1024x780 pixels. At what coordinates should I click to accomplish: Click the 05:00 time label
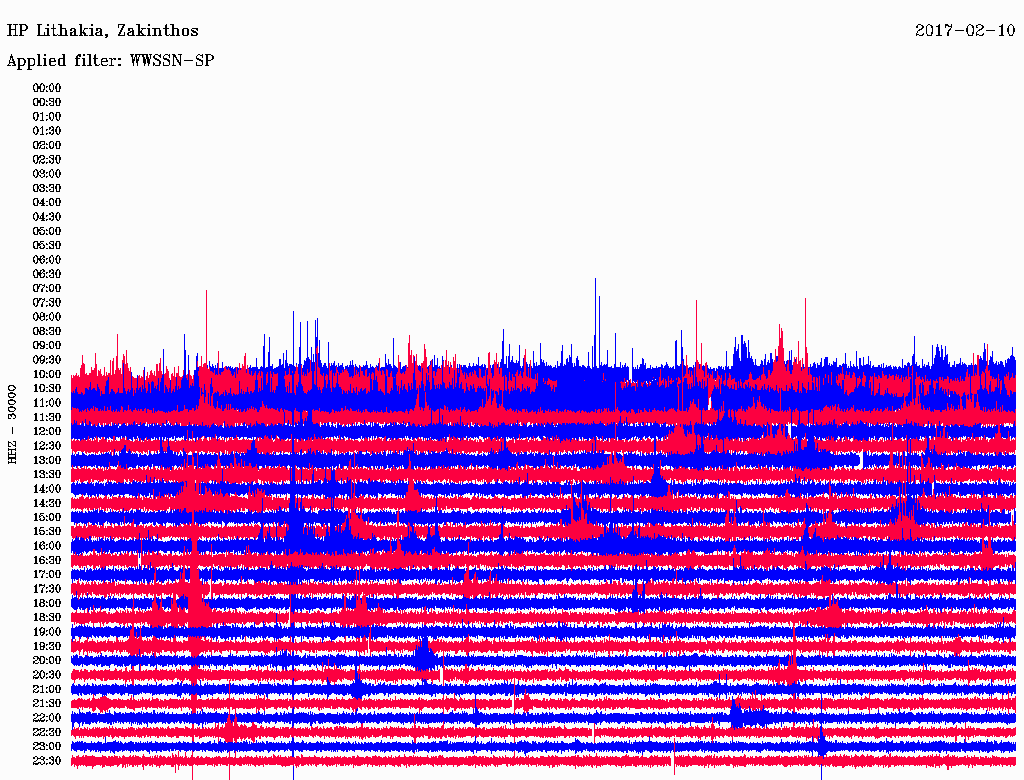47,231
